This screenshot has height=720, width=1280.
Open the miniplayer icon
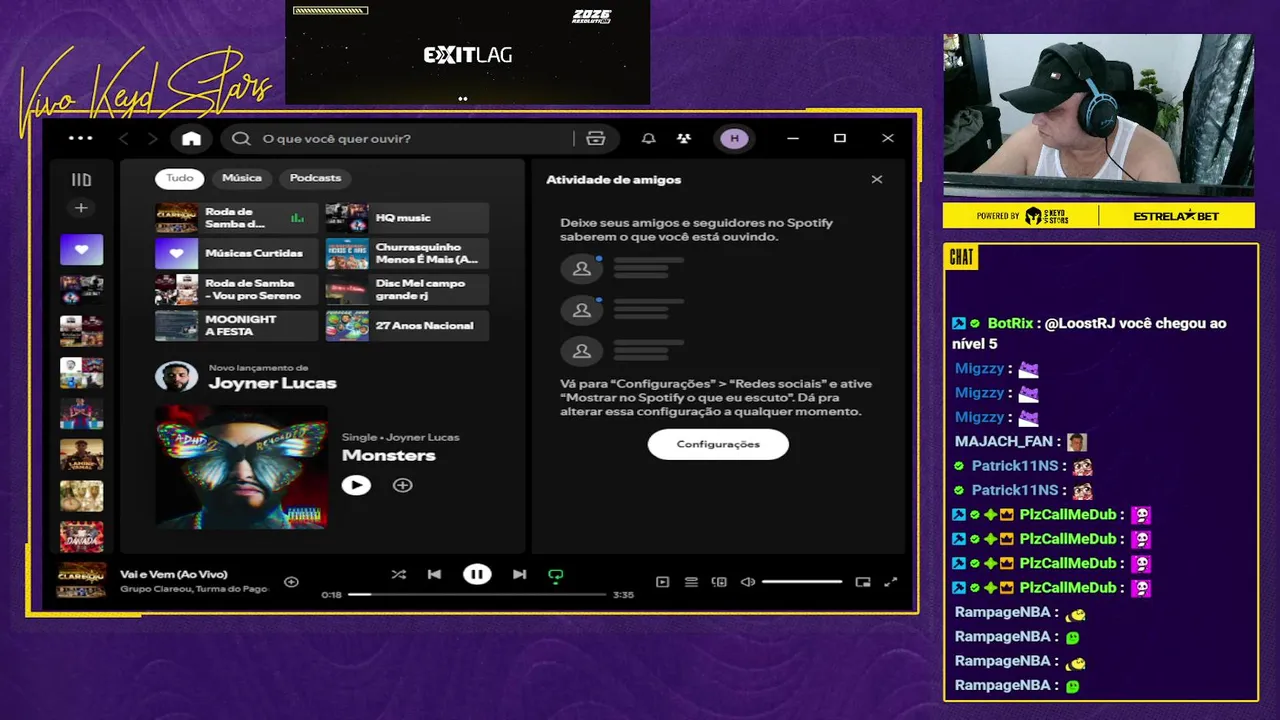tap(863, 582)
